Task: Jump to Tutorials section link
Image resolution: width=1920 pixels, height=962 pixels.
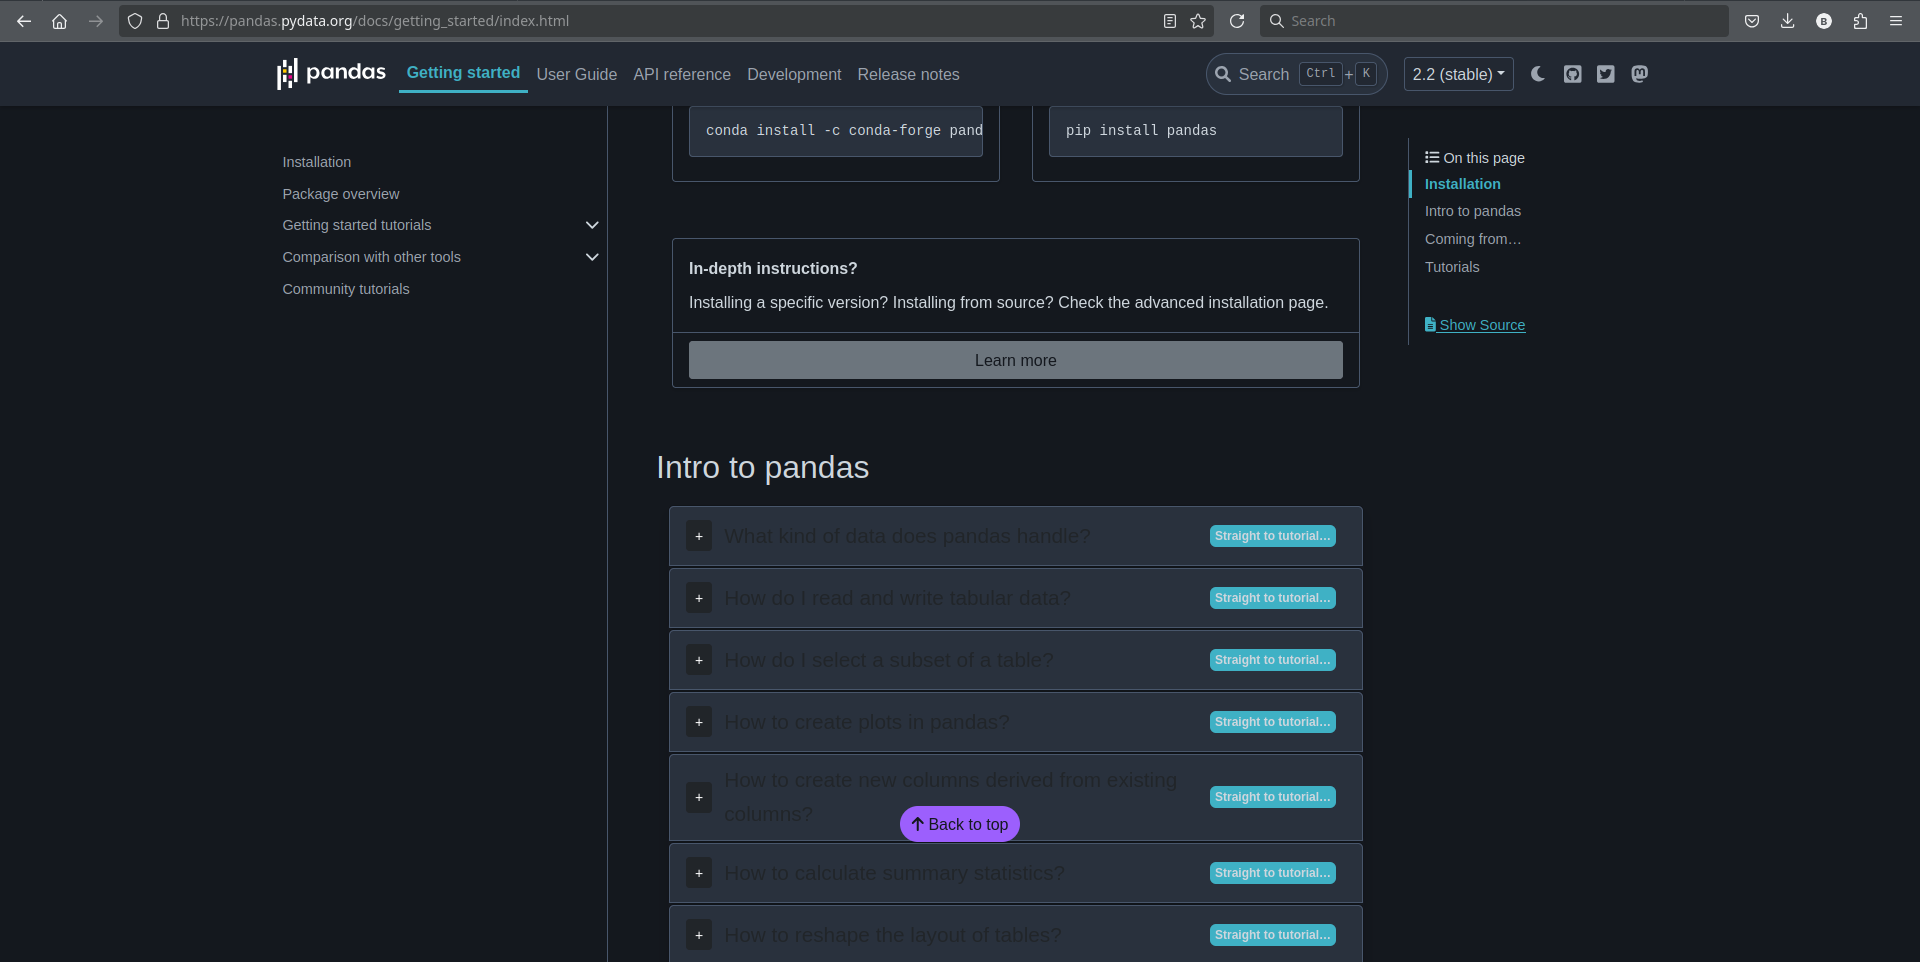Action: pos(1452,267)
